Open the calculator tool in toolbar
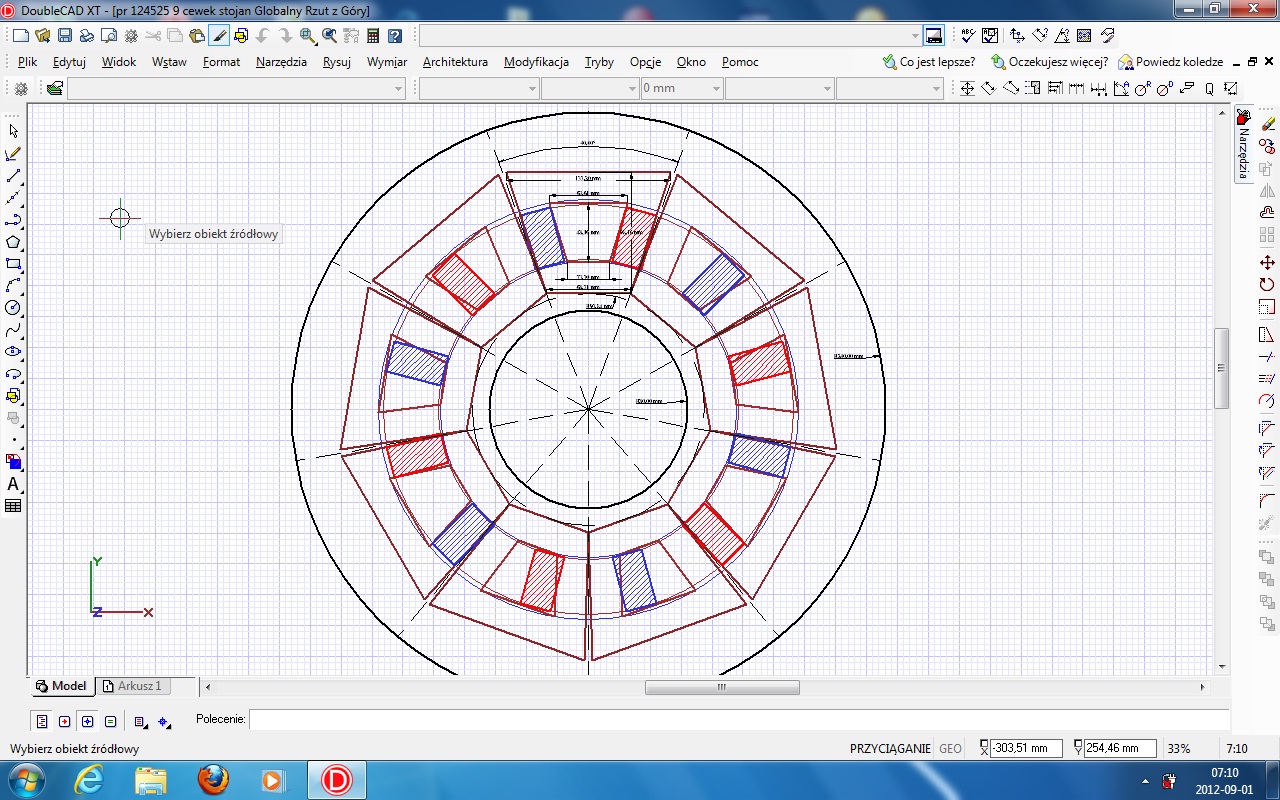 (373, 36)
